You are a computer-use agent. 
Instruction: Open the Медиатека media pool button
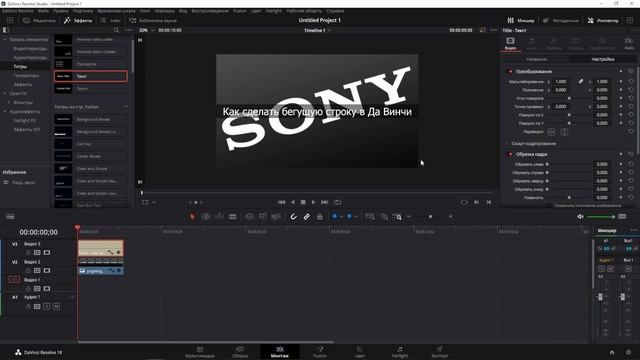(39, 20)
